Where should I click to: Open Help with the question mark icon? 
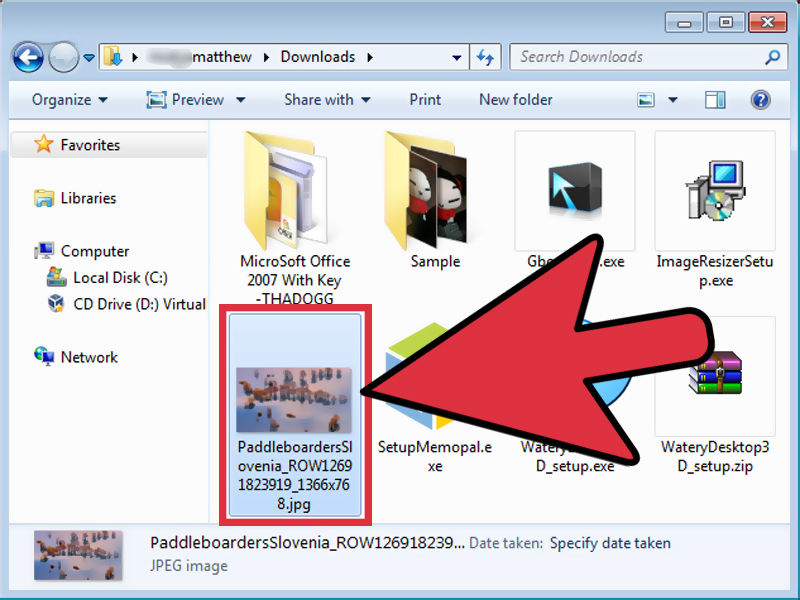click(760, 99)
